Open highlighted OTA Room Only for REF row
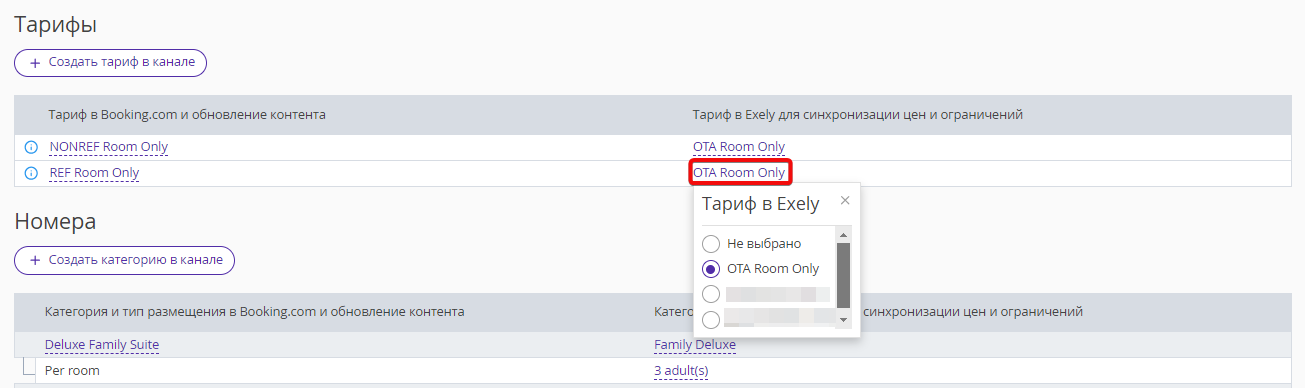 pos(739,172)
